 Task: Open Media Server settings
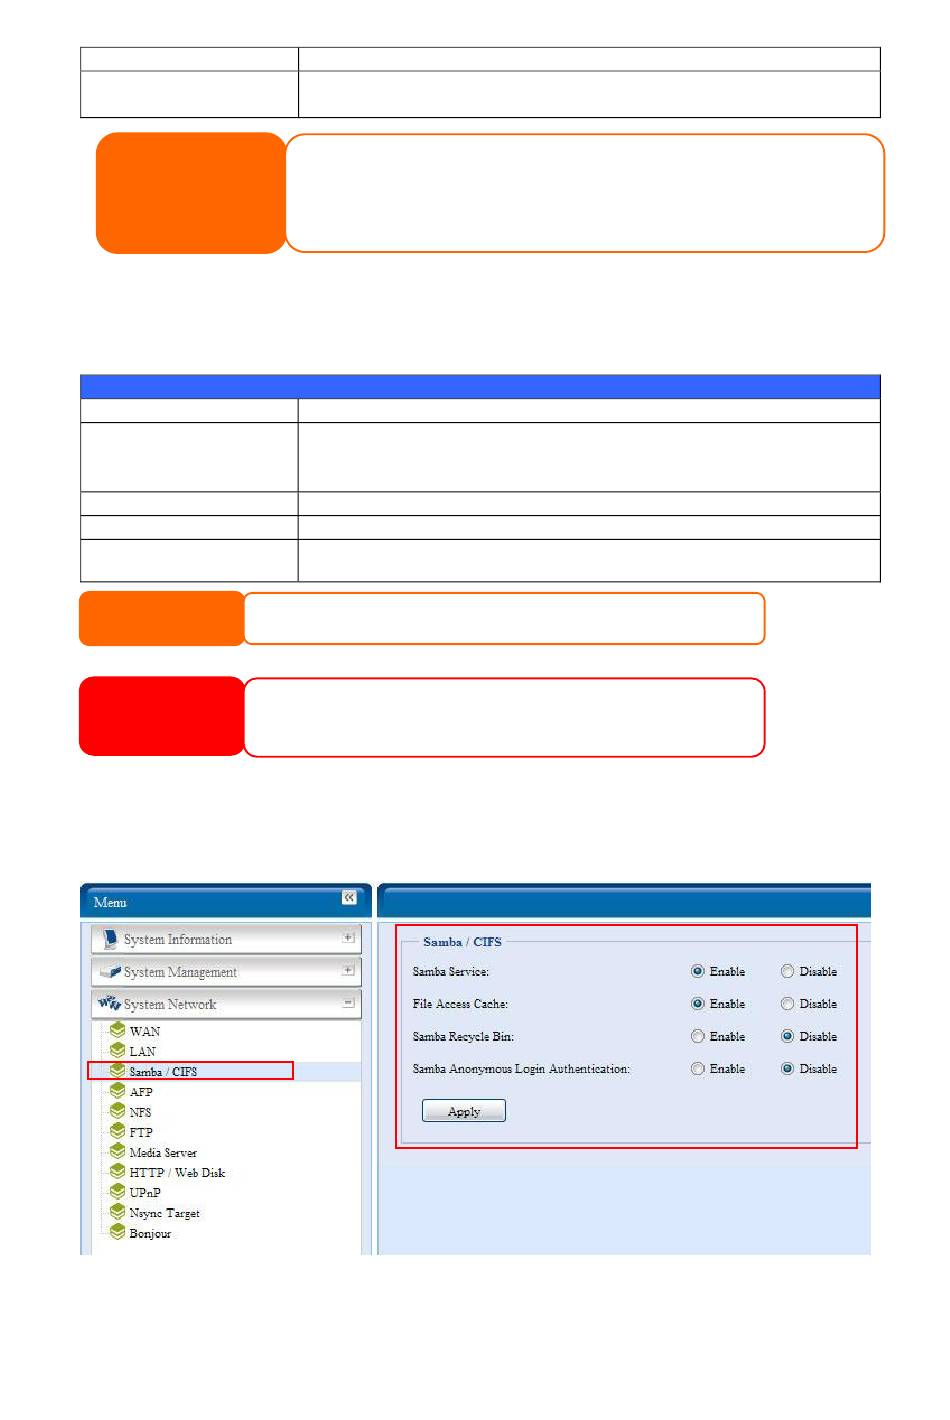tap(163, 1152)
